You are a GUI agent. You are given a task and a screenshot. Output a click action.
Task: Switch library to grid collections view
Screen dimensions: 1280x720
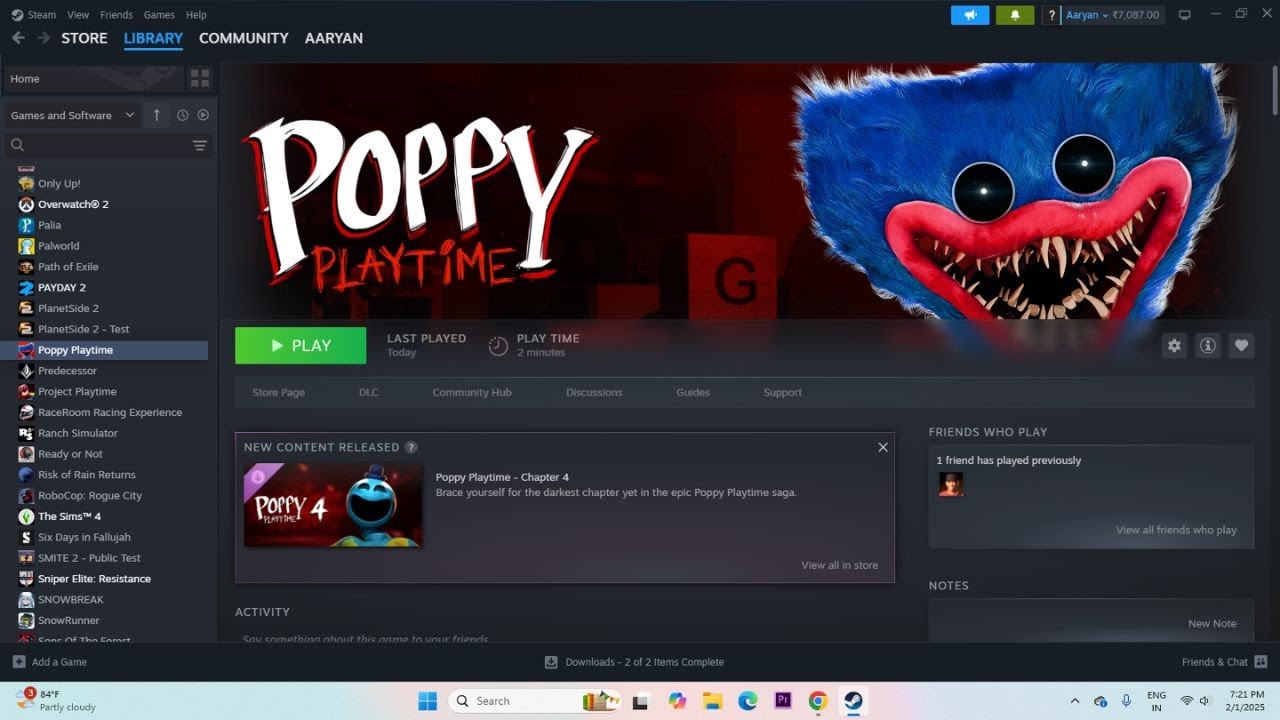(200, 78)
